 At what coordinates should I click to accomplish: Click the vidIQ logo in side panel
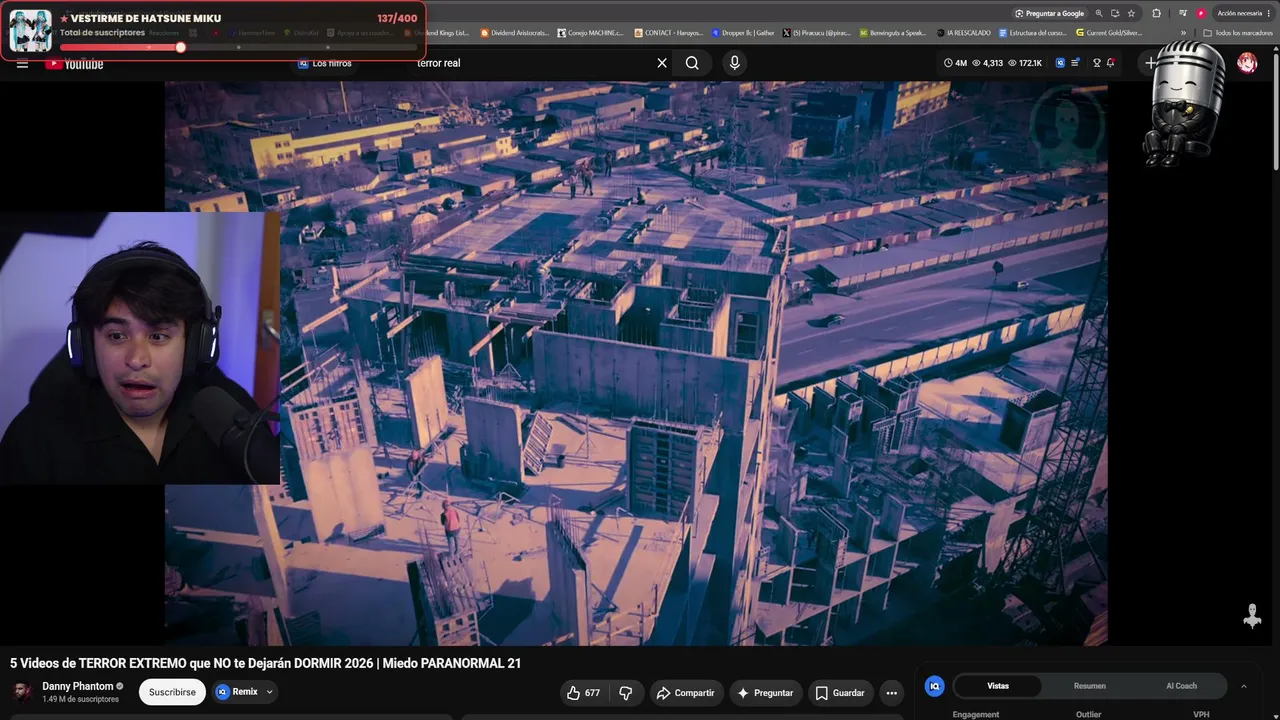coord(934,686)
